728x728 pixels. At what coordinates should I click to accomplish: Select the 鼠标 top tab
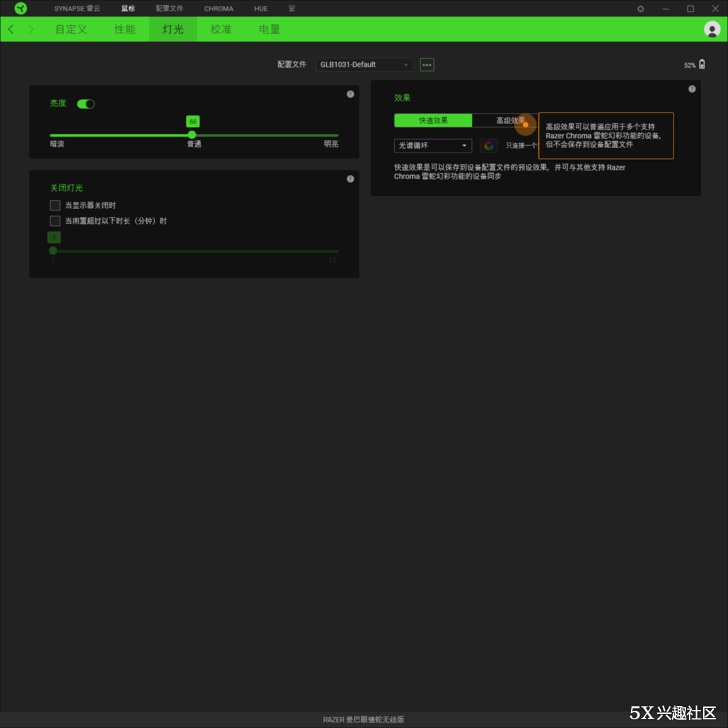(128, 8)
